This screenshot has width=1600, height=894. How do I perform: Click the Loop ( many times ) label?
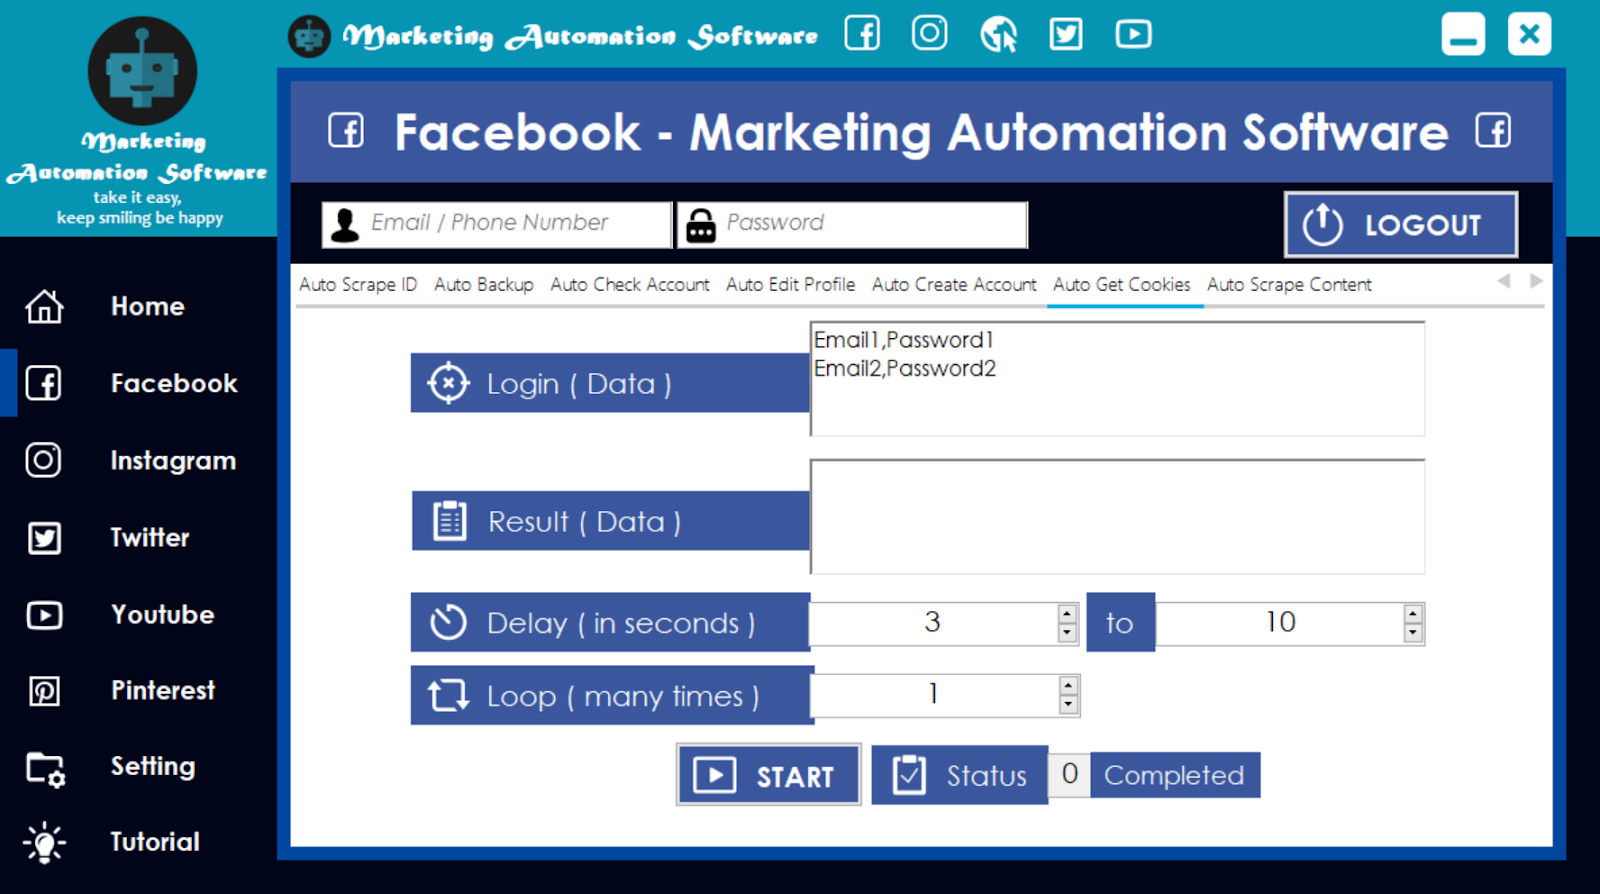(x=612, y=695)
